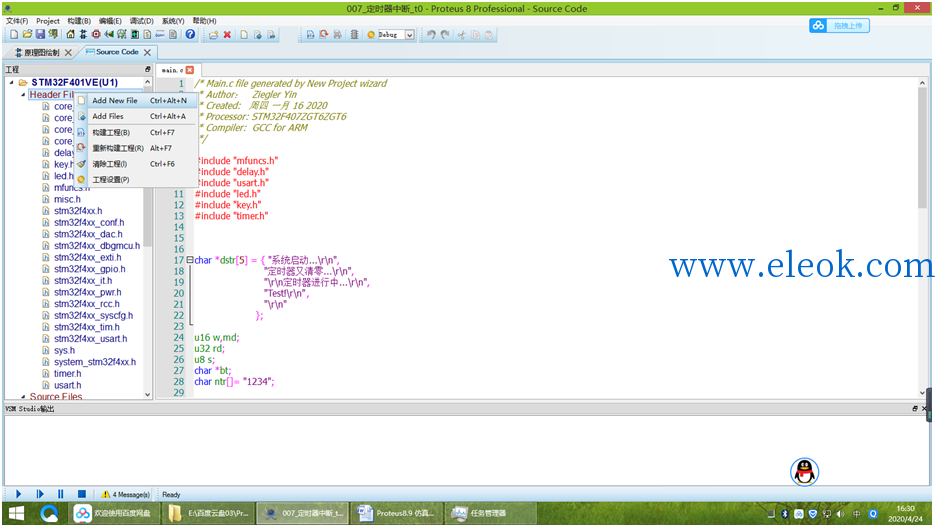Click the 拖拽上传 upload button
Image resolution: width=935 pixels, height=527 pixels.
(840, 26)
